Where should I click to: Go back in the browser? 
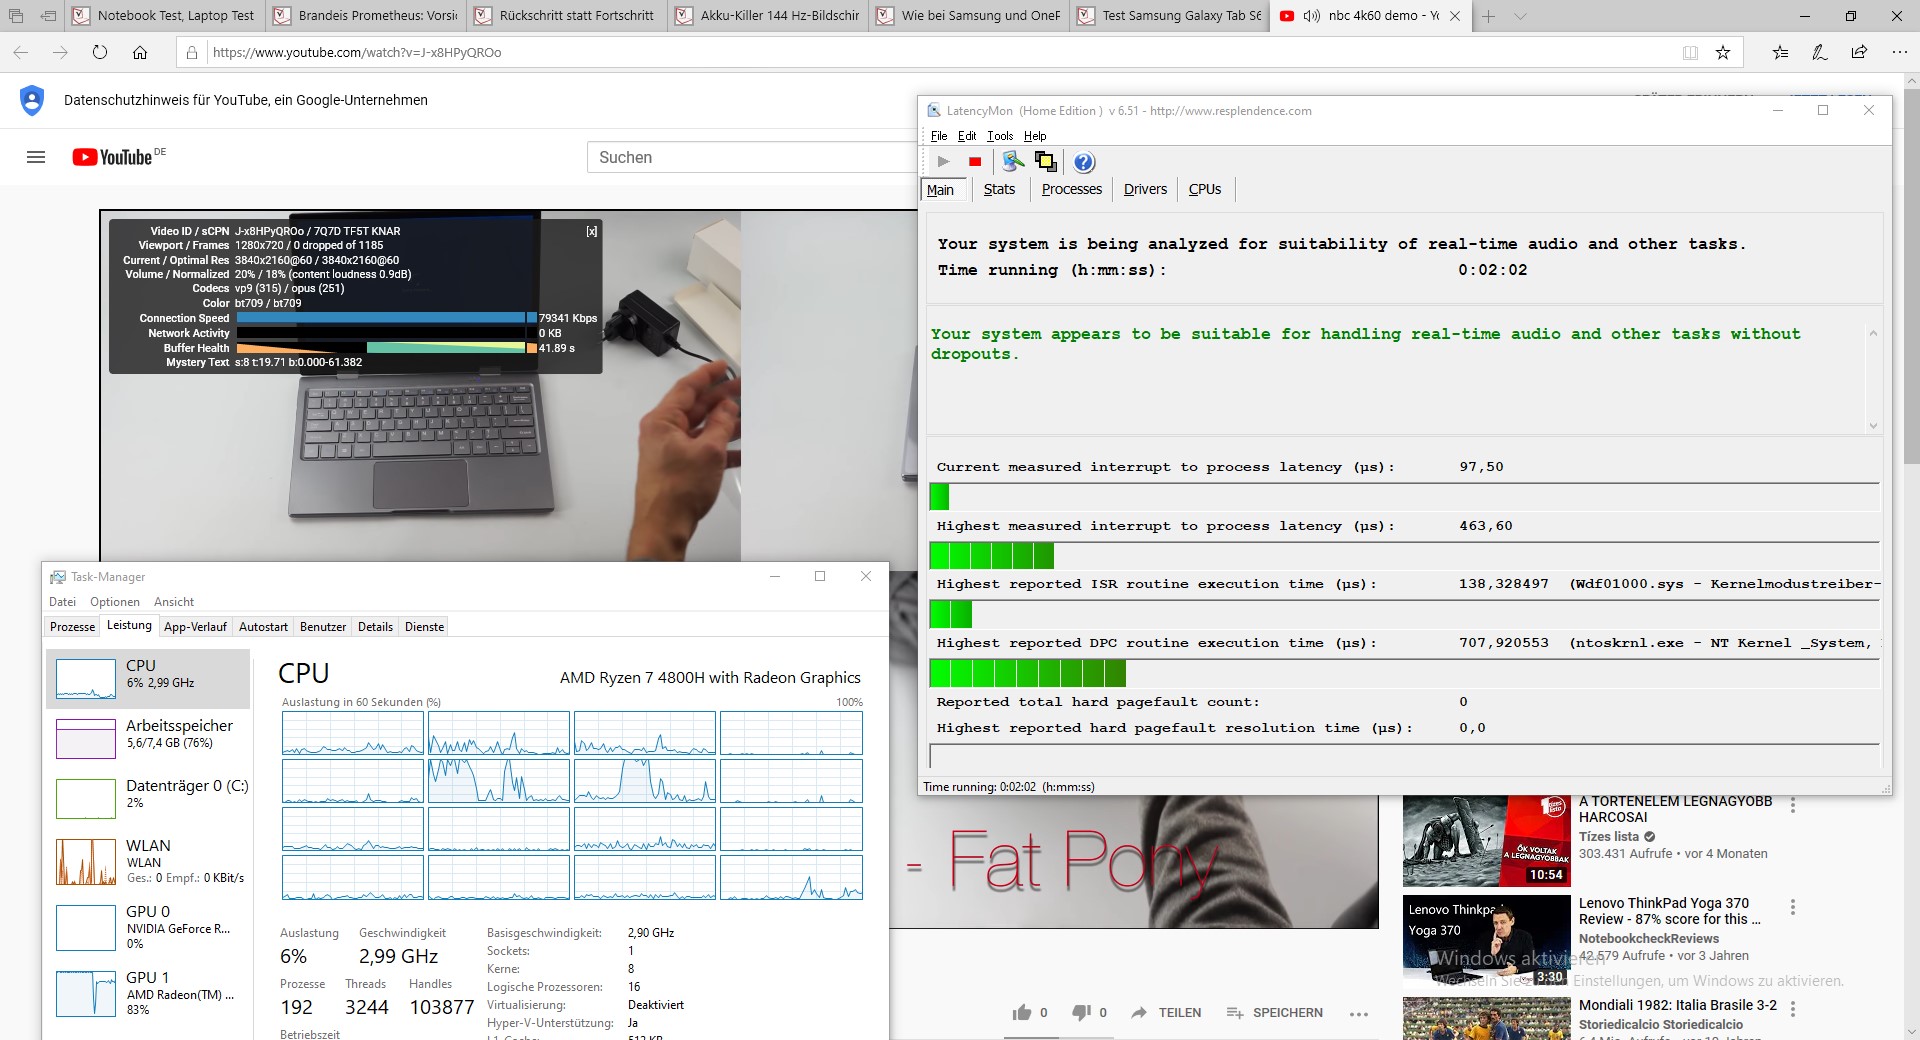pos(21,52)
